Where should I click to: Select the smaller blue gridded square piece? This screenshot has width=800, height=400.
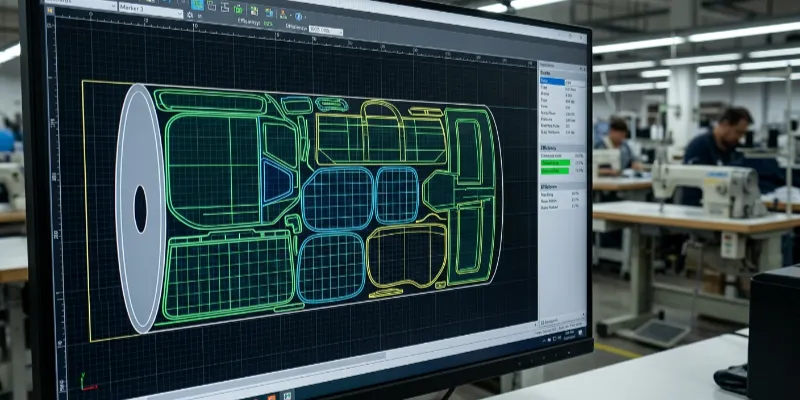pyautogui.click(x=397, y=195)
